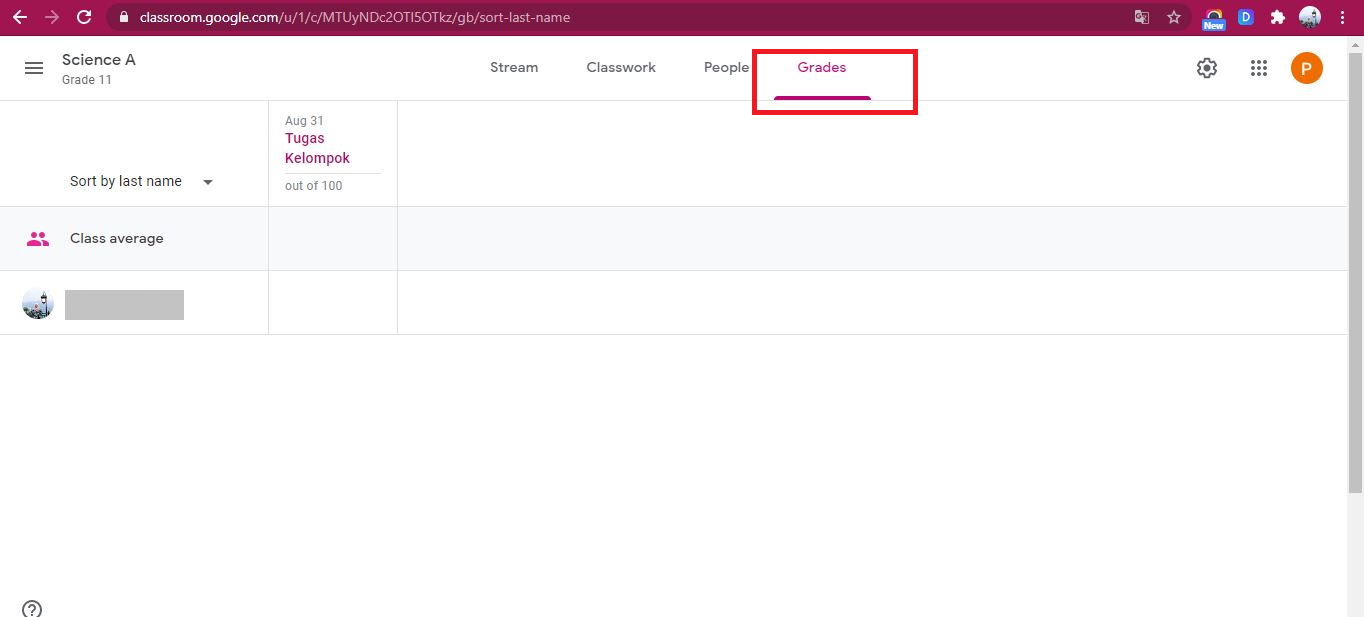The height and width of the screenshot is (617, 1364).
Task: Click the 'out of 100' text
Action: click(314, 186)
